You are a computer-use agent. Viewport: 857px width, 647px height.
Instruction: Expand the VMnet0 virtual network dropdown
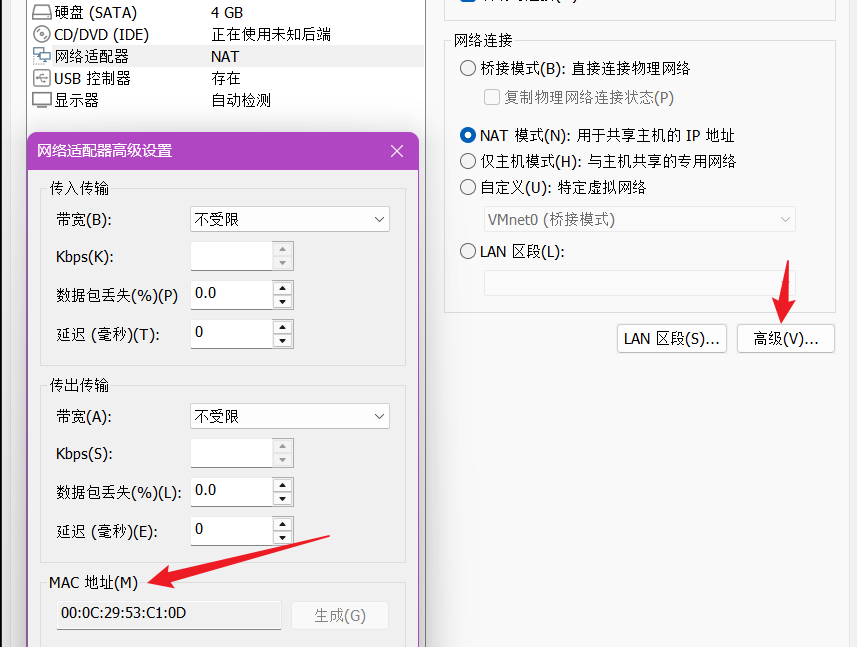(640, 219)
